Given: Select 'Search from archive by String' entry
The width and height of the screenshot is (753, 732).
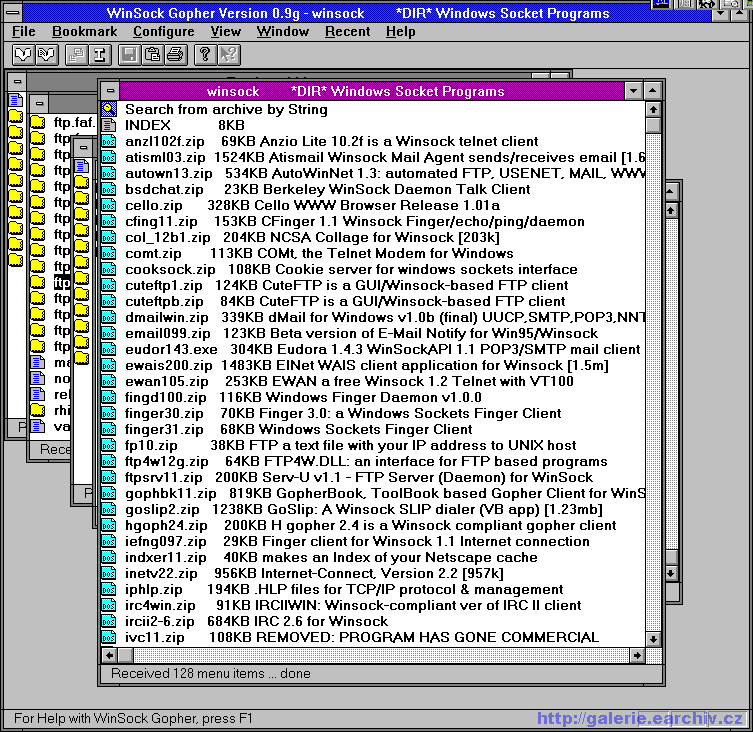Looking at the screenshot, I should click(226, 110).
